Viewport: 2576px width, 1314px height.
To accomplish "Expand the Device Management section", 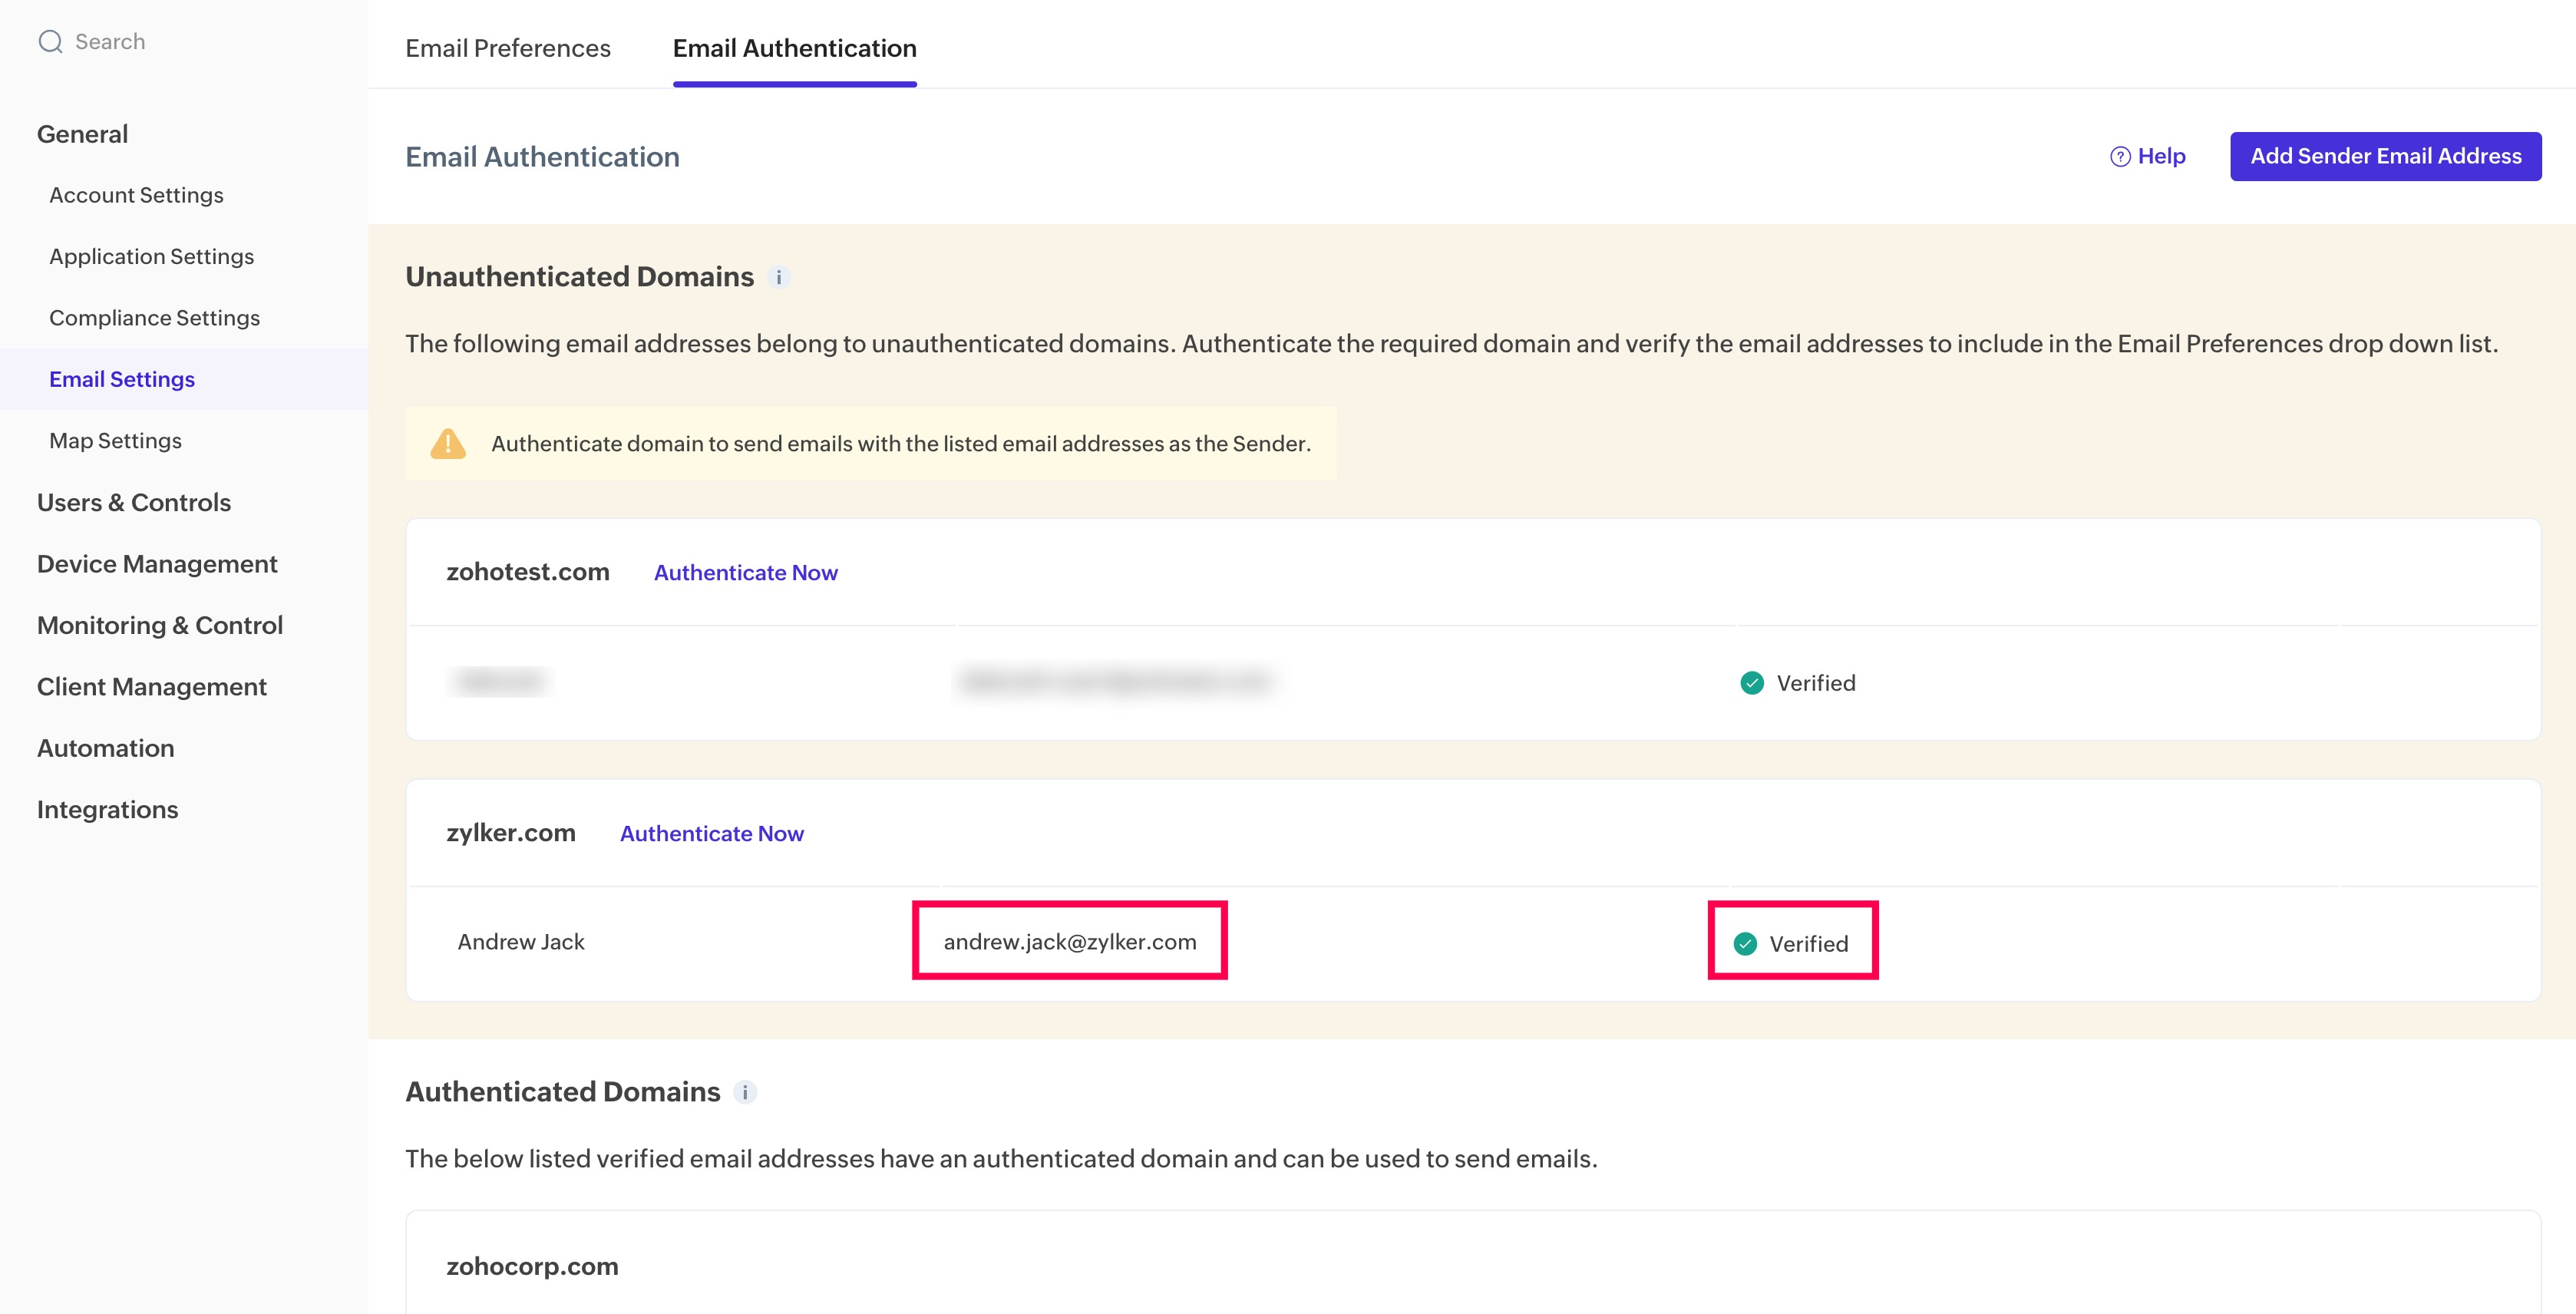I will 157,564.
